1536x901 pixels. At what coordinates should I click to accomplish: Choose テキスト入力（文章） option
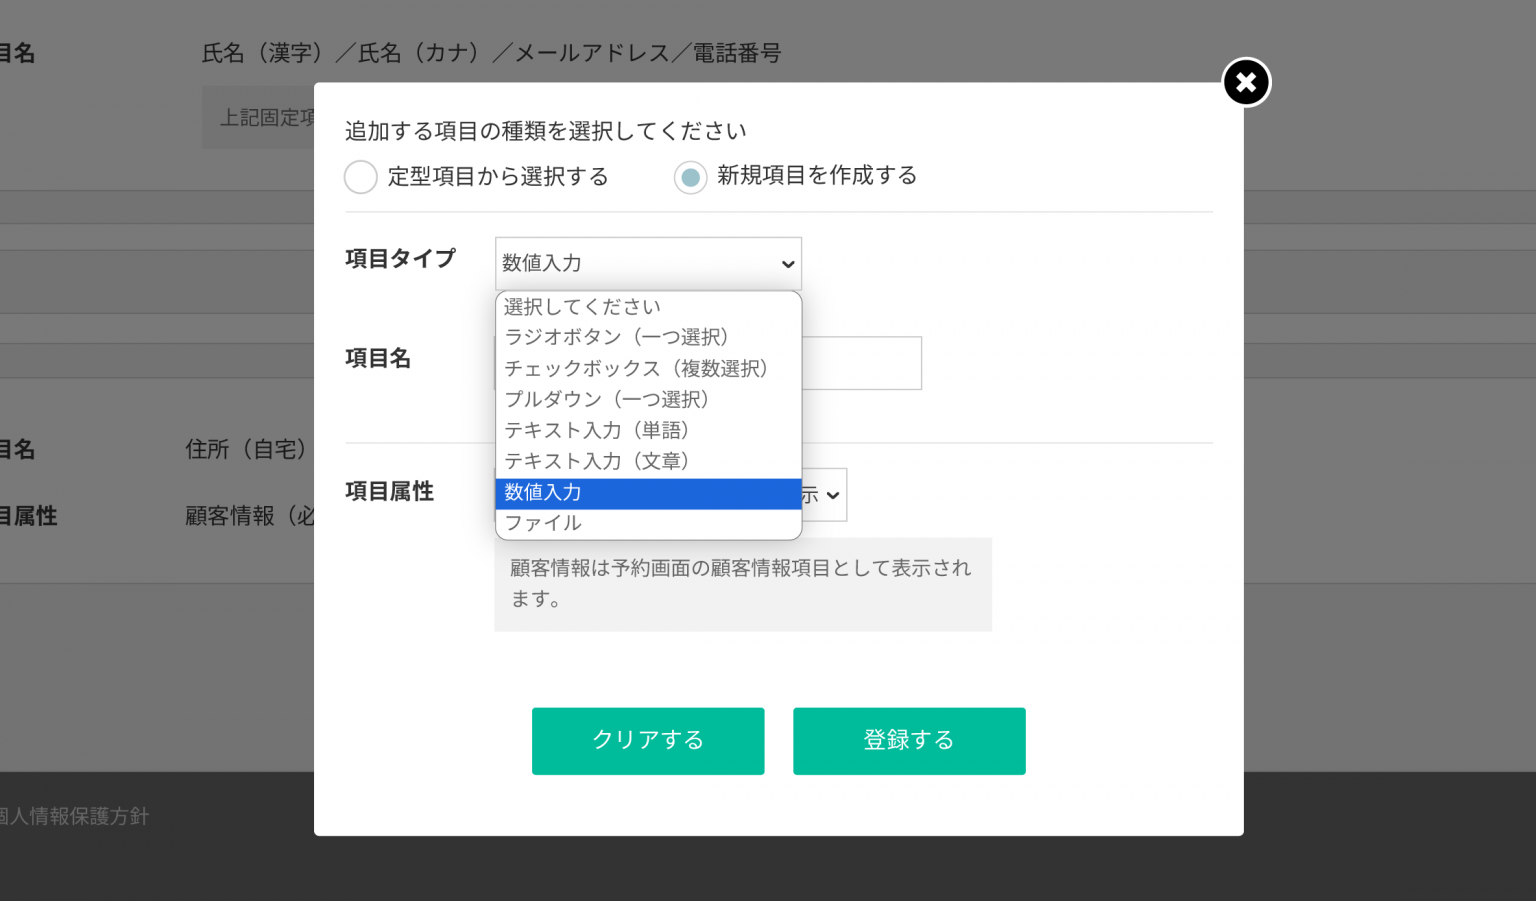pos(596,461)
